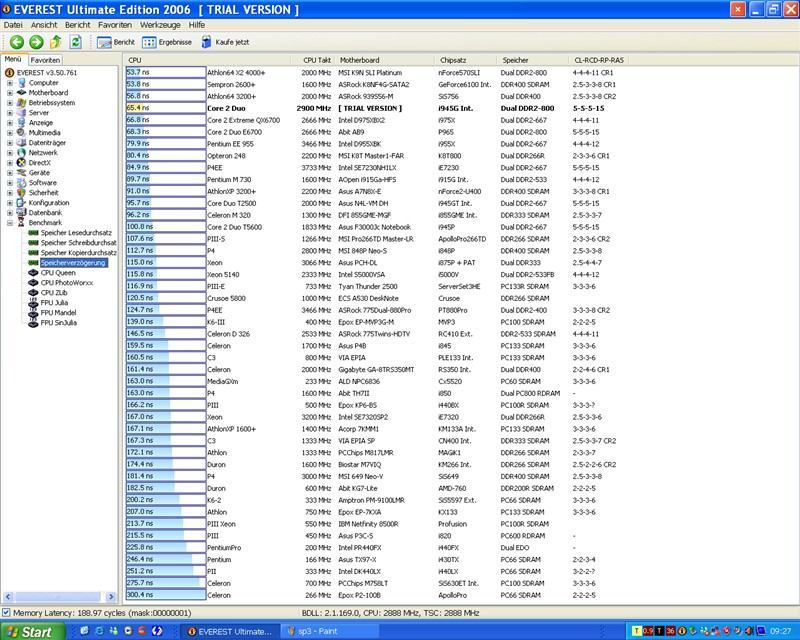This screenshot has height=640, width=800.
Task: Sort by the Speicher column header
Action: click(x=532, y=60)
